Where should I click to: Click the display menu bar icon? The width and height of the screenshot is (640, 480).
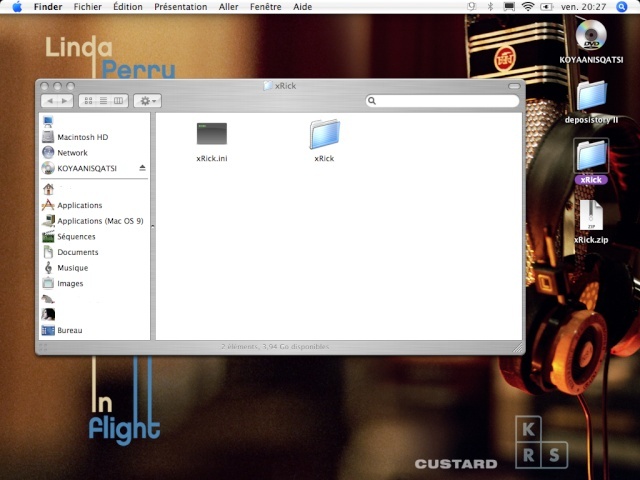pyautogui.click(x=509, y=7)
